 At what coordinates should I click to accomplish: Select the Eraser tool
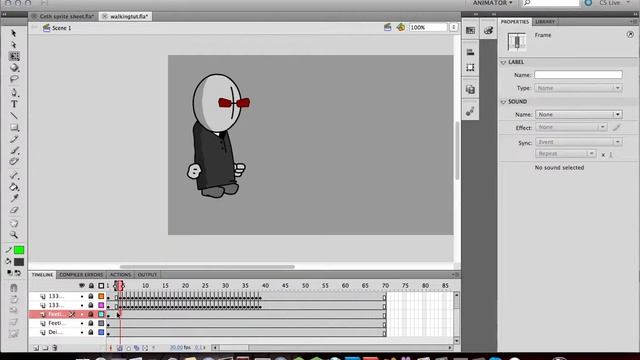pos(14,210)
